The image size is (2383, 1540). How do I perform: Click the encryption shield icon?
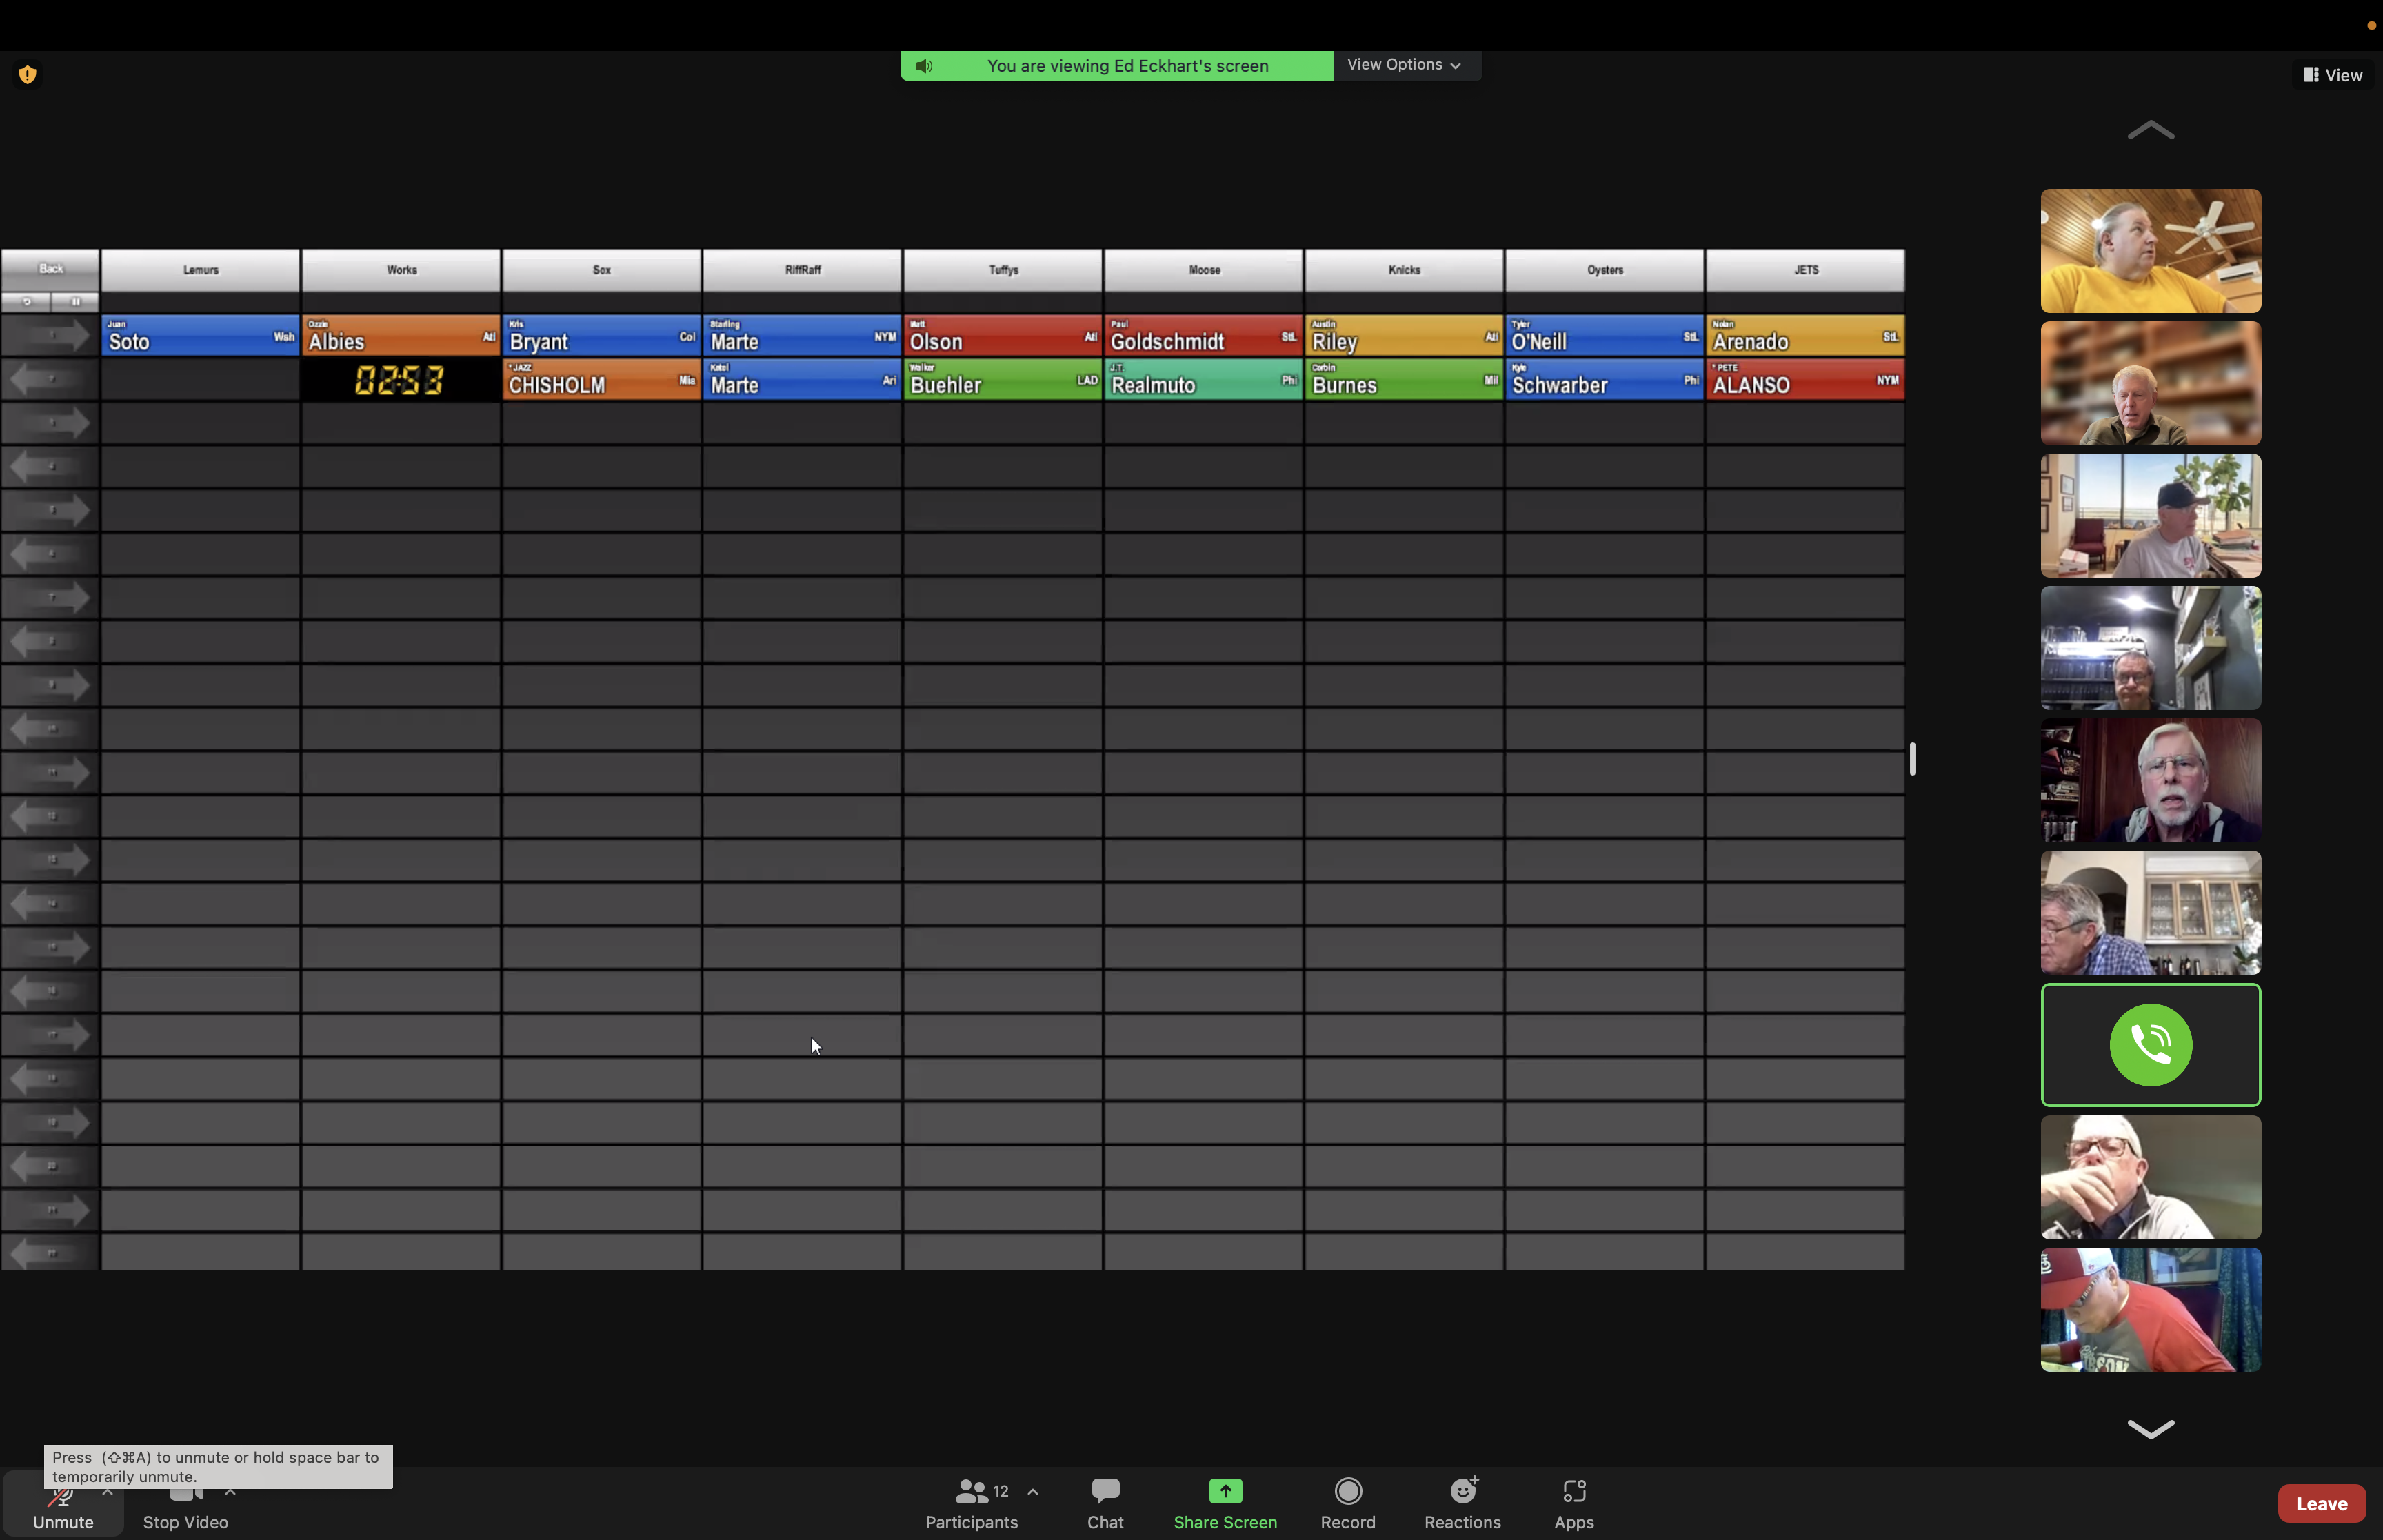click(x=28, y=74)
